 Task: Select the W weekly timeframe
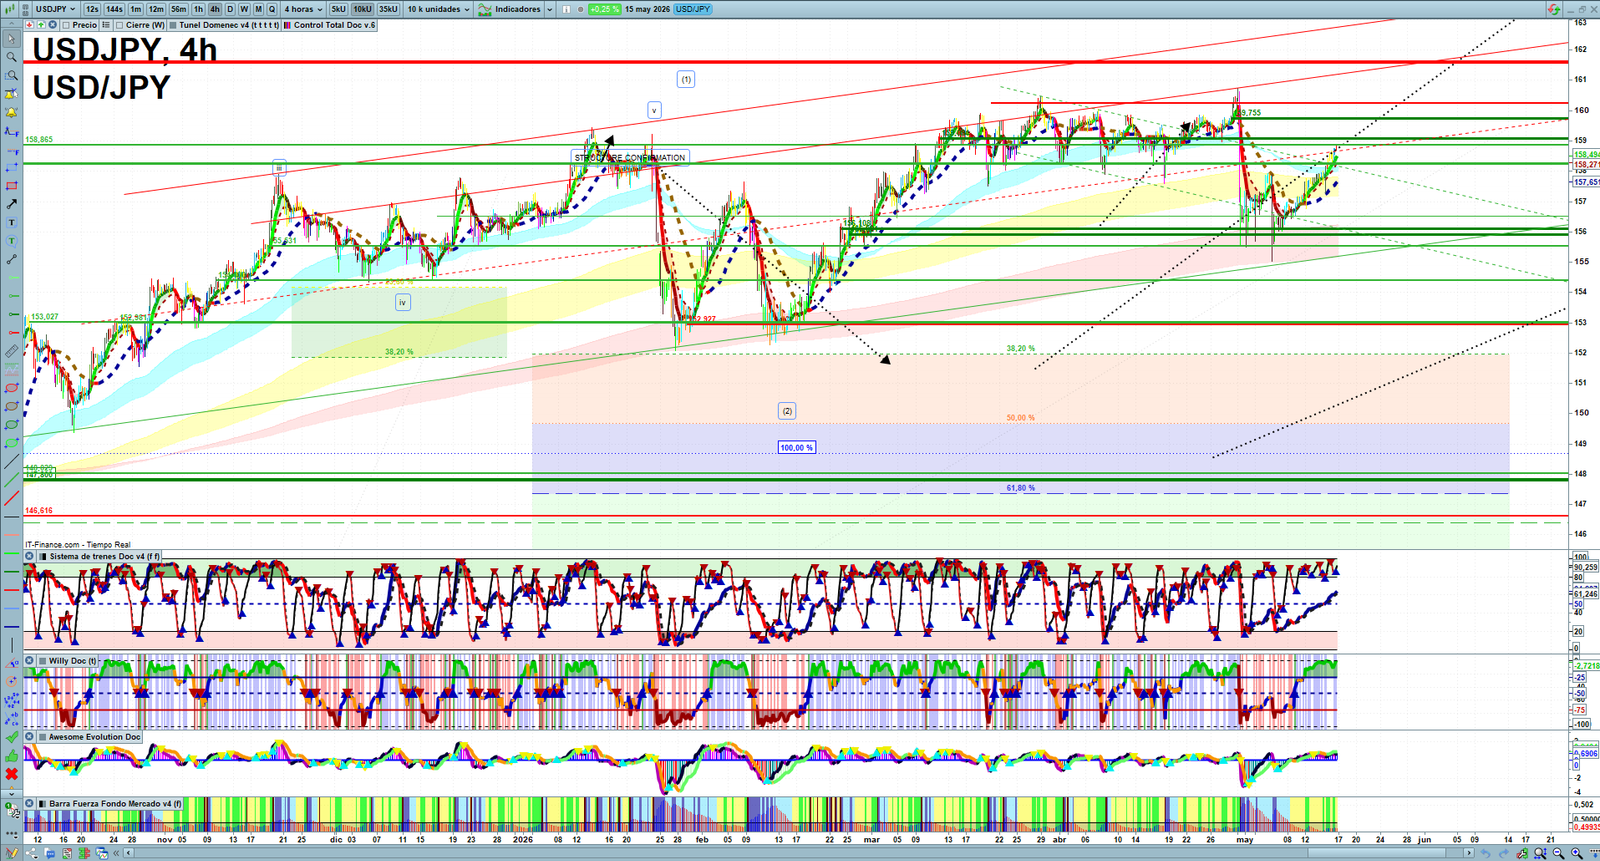244,9
